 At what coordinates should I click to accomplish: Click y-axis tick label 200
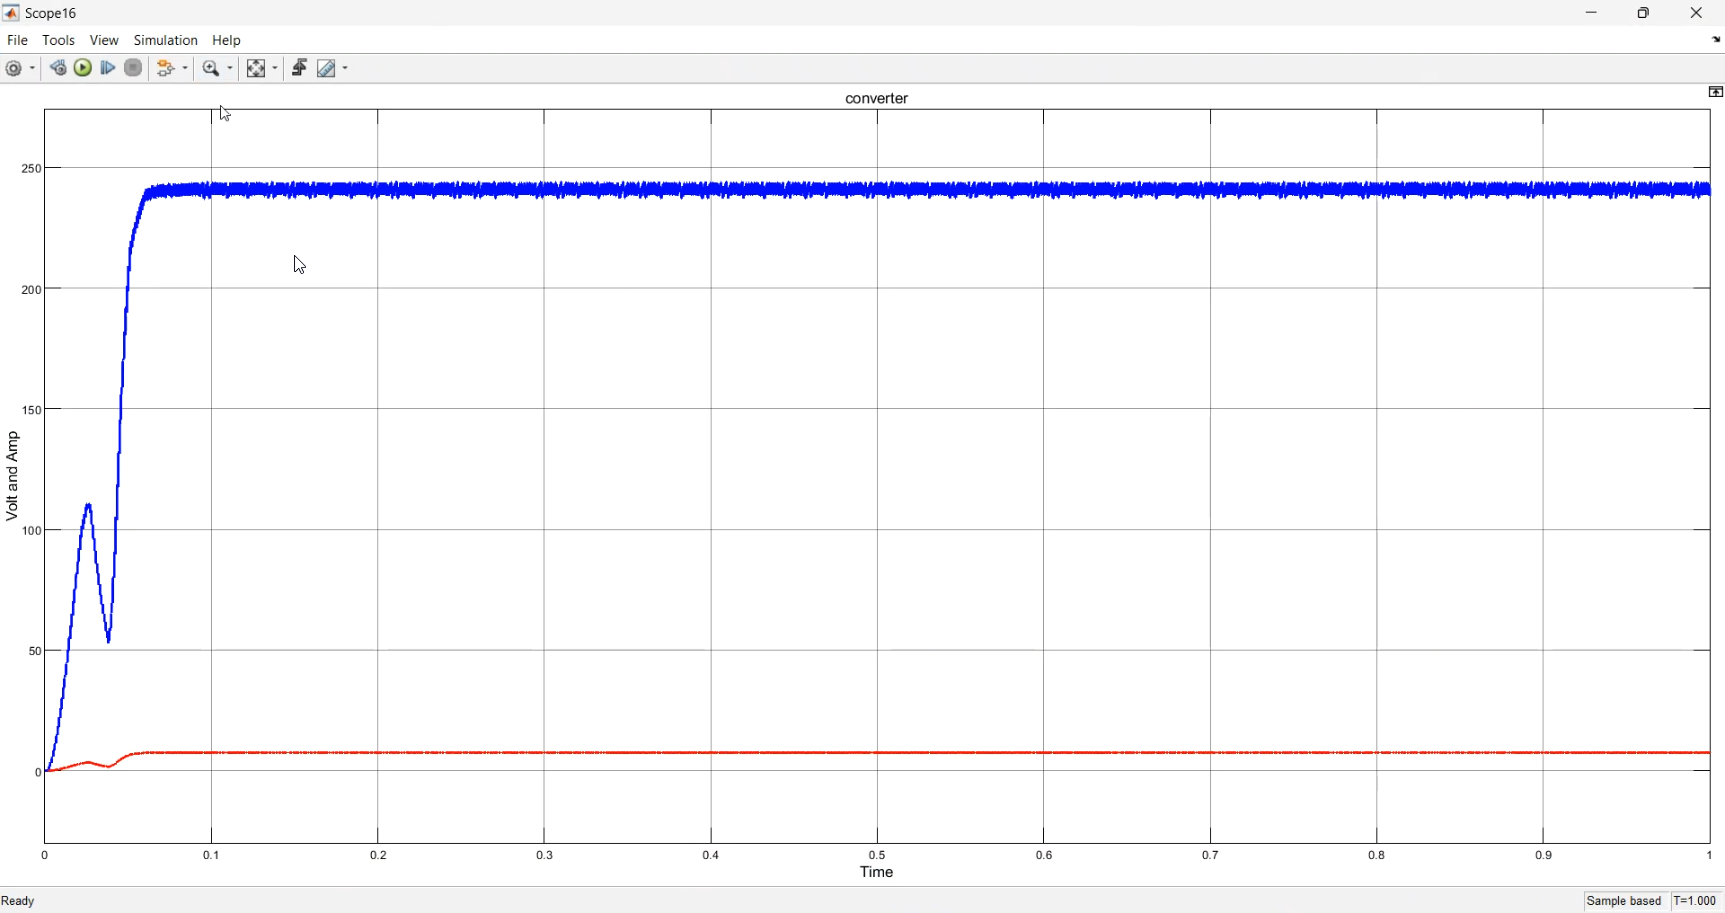31,290
